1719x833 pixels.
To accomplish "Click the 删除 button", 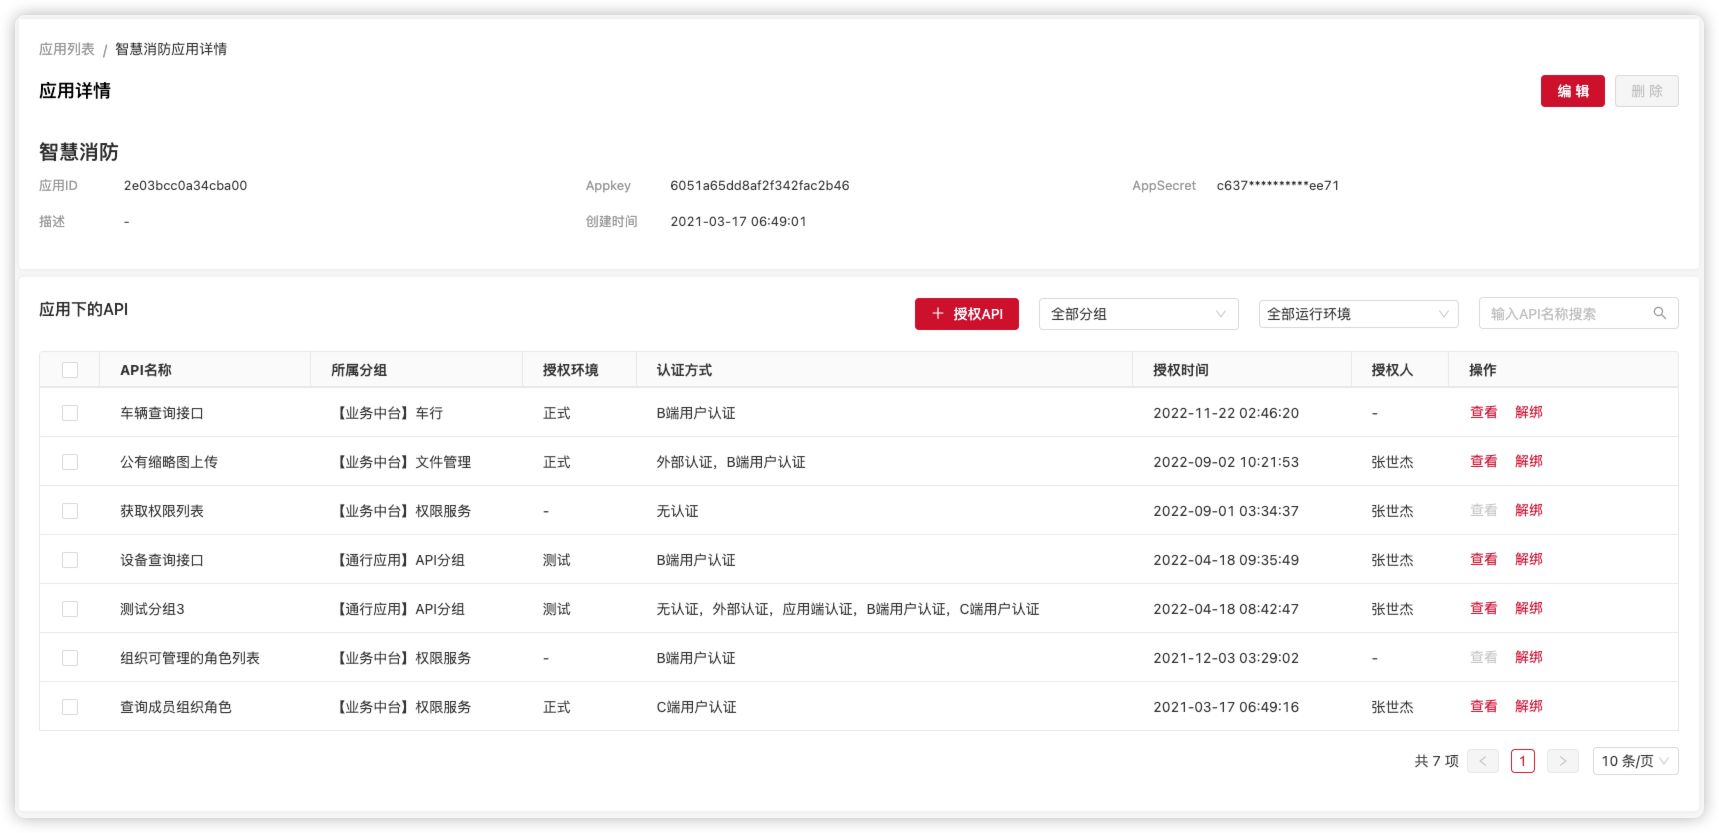I will point(1647,91).
